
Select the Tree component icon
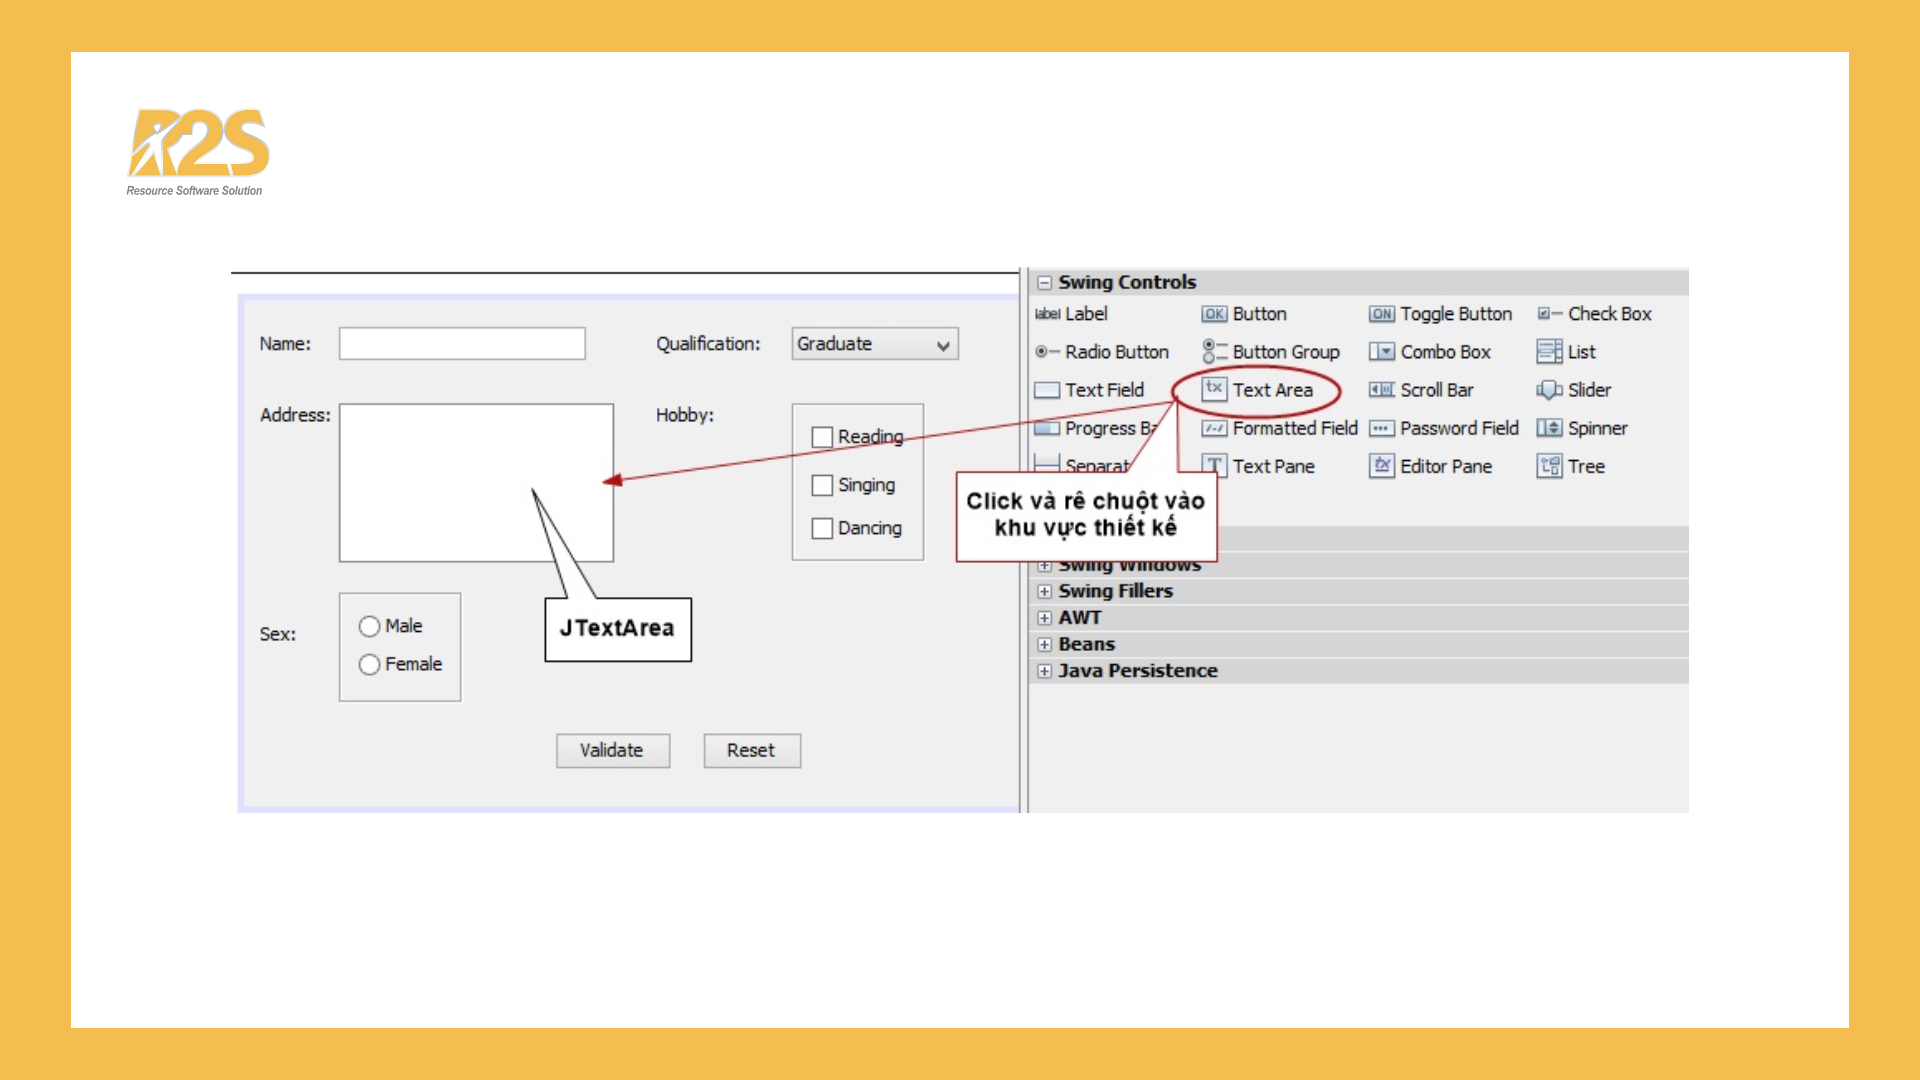1549,466
